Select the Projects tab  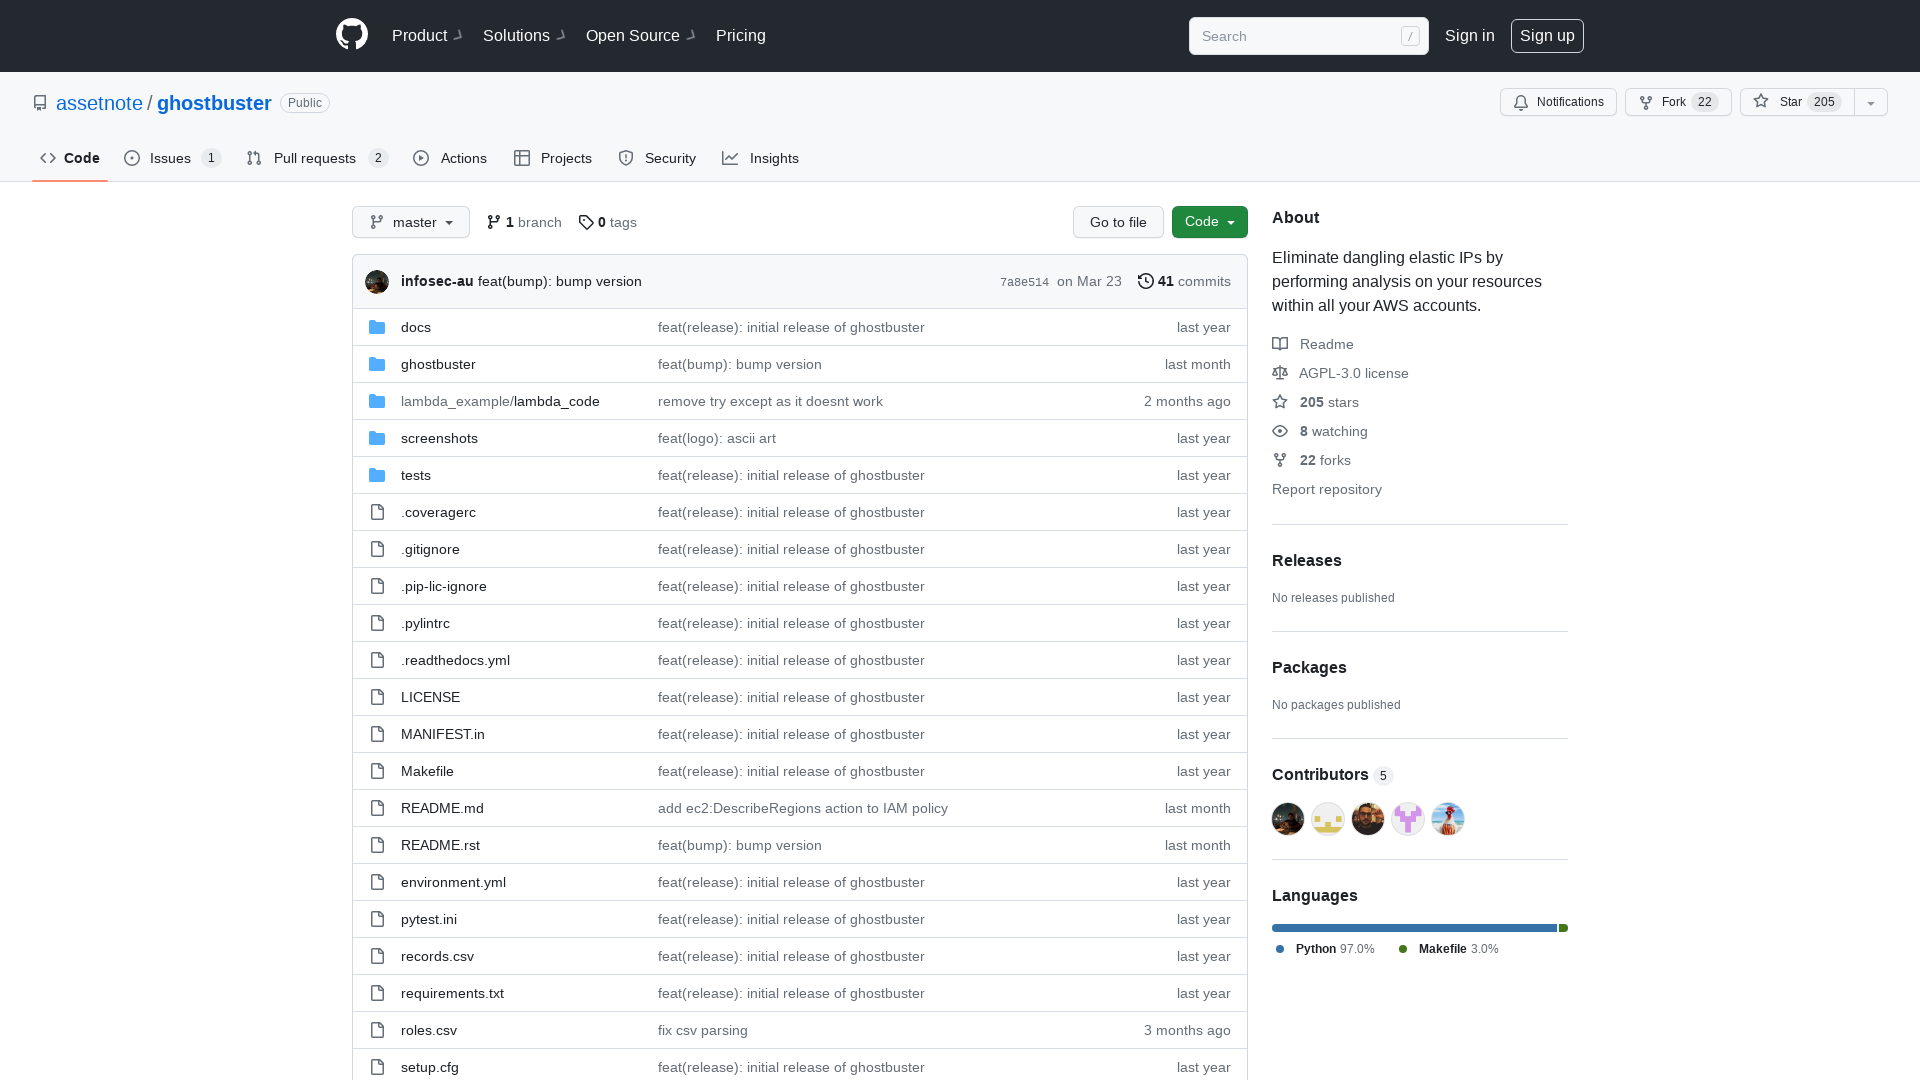[x=553, y=158]
